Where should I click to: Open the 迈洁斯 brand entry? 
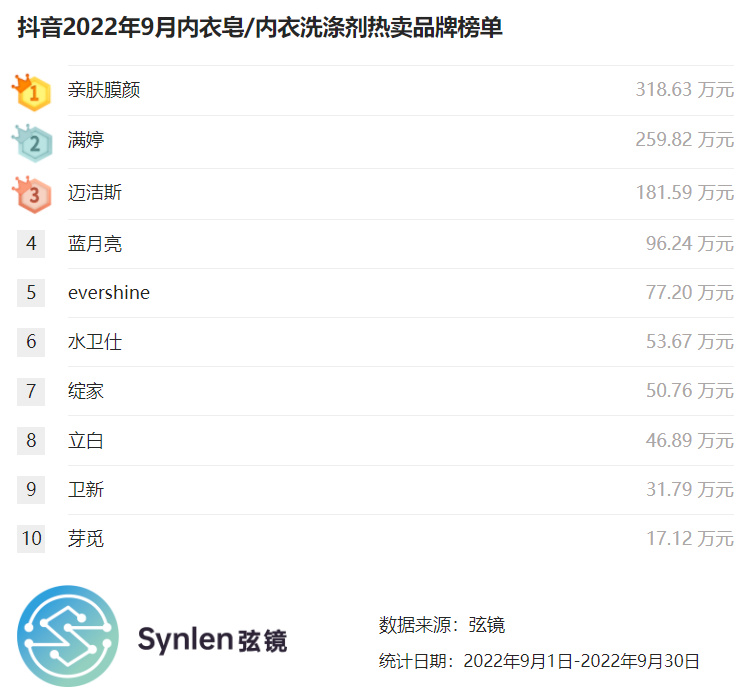click(95, 193)
